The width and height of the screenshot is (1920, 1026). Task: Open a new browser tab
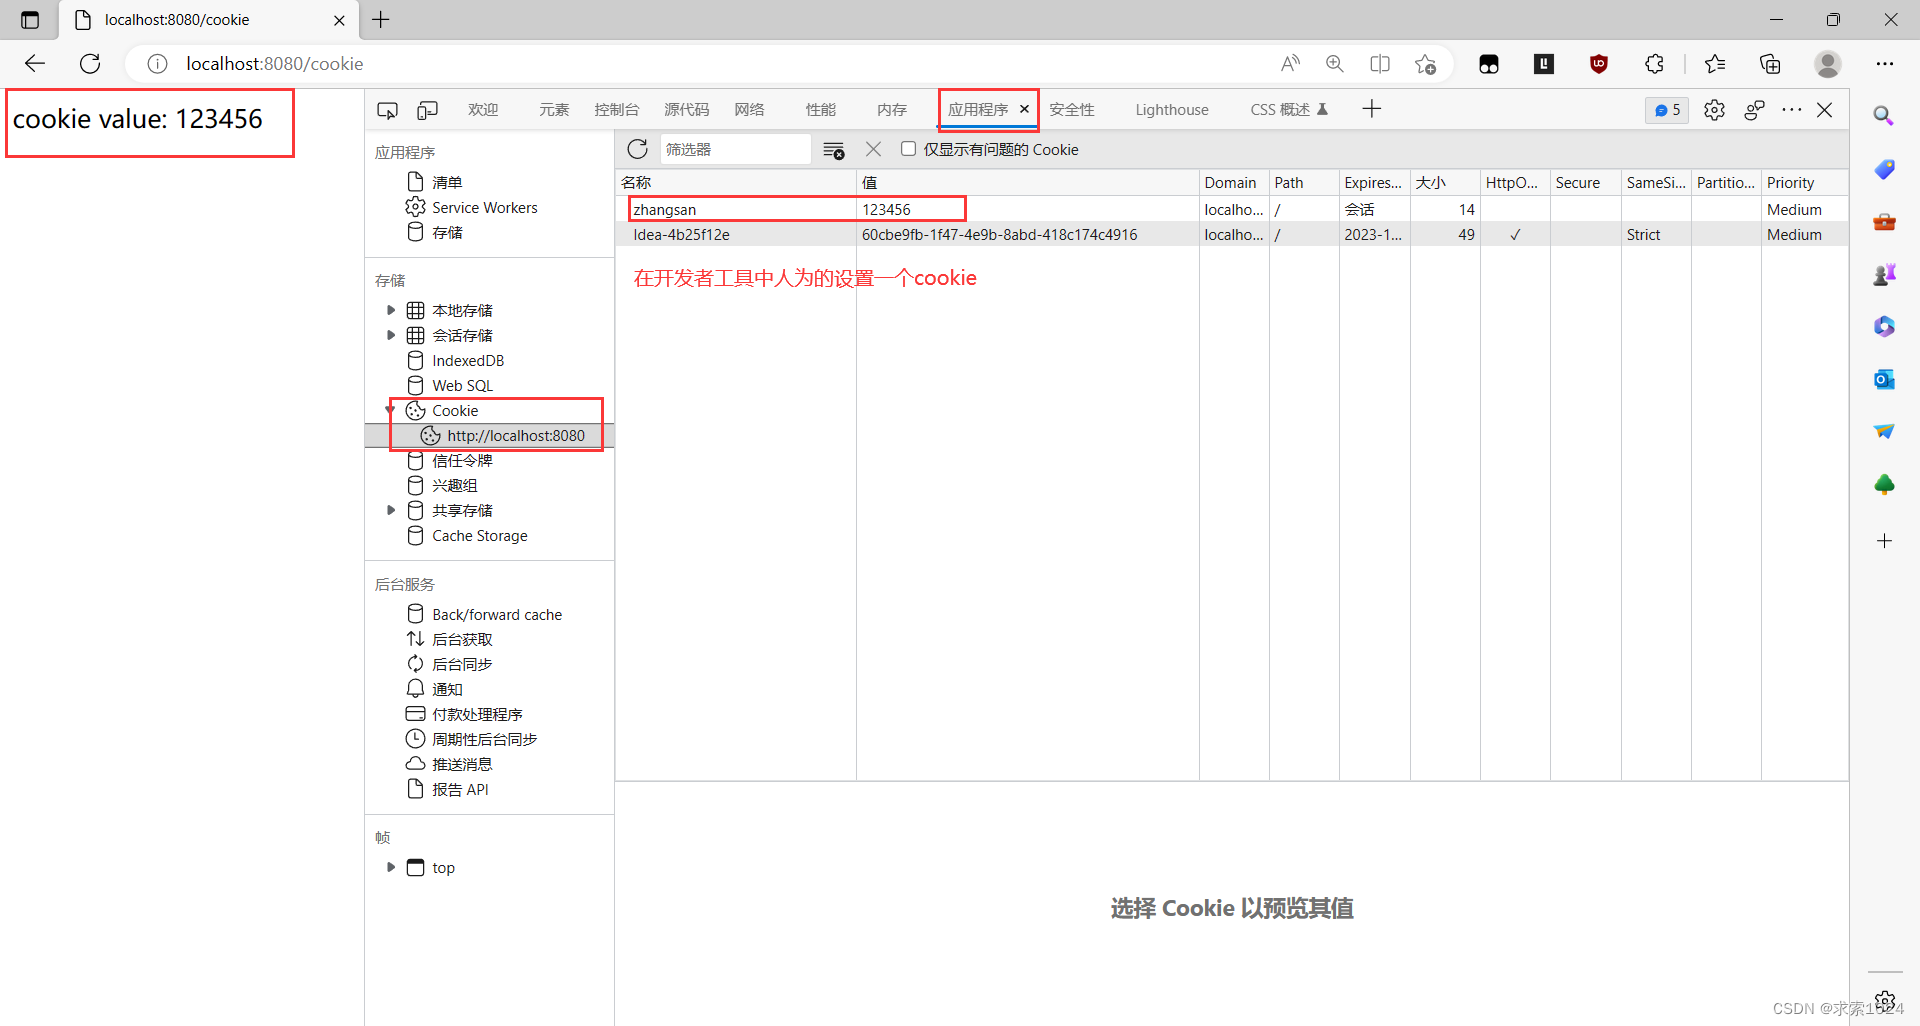(381, 19)
